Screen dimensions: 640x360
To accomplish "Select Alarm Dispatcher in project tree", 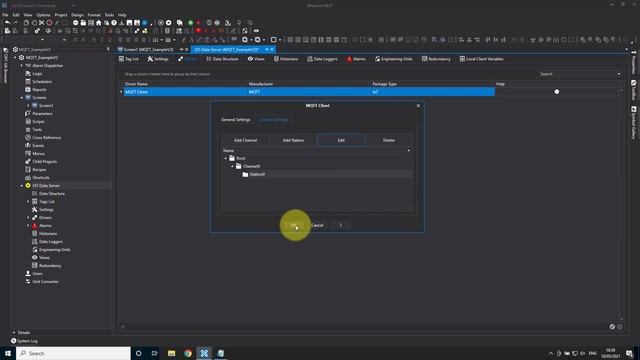I will pyautogui.click(x=47, y=66).
